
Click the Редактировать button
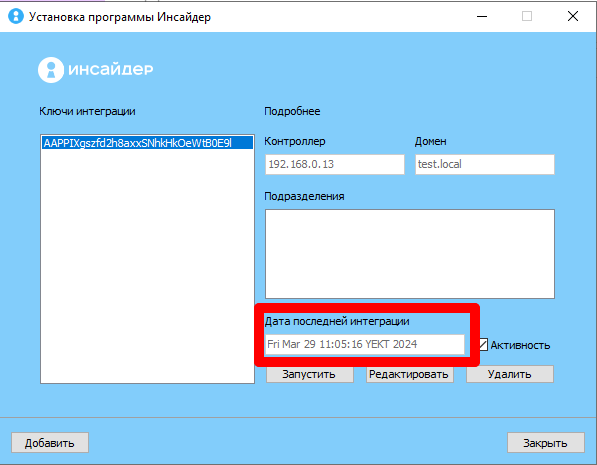(x=410, y=374)
